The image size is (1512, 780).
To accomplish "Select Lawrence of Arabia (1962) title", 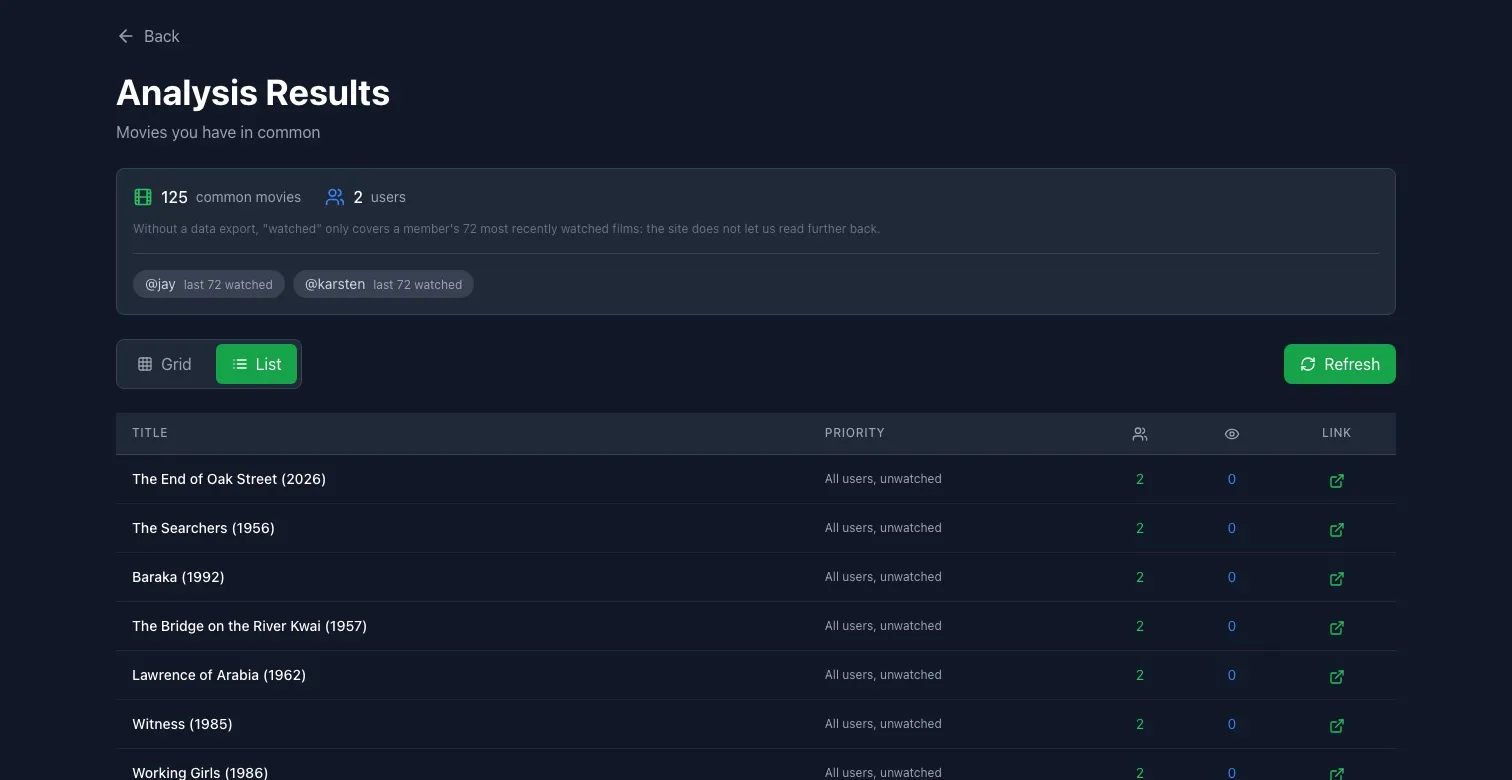I will tap(219, 675).
